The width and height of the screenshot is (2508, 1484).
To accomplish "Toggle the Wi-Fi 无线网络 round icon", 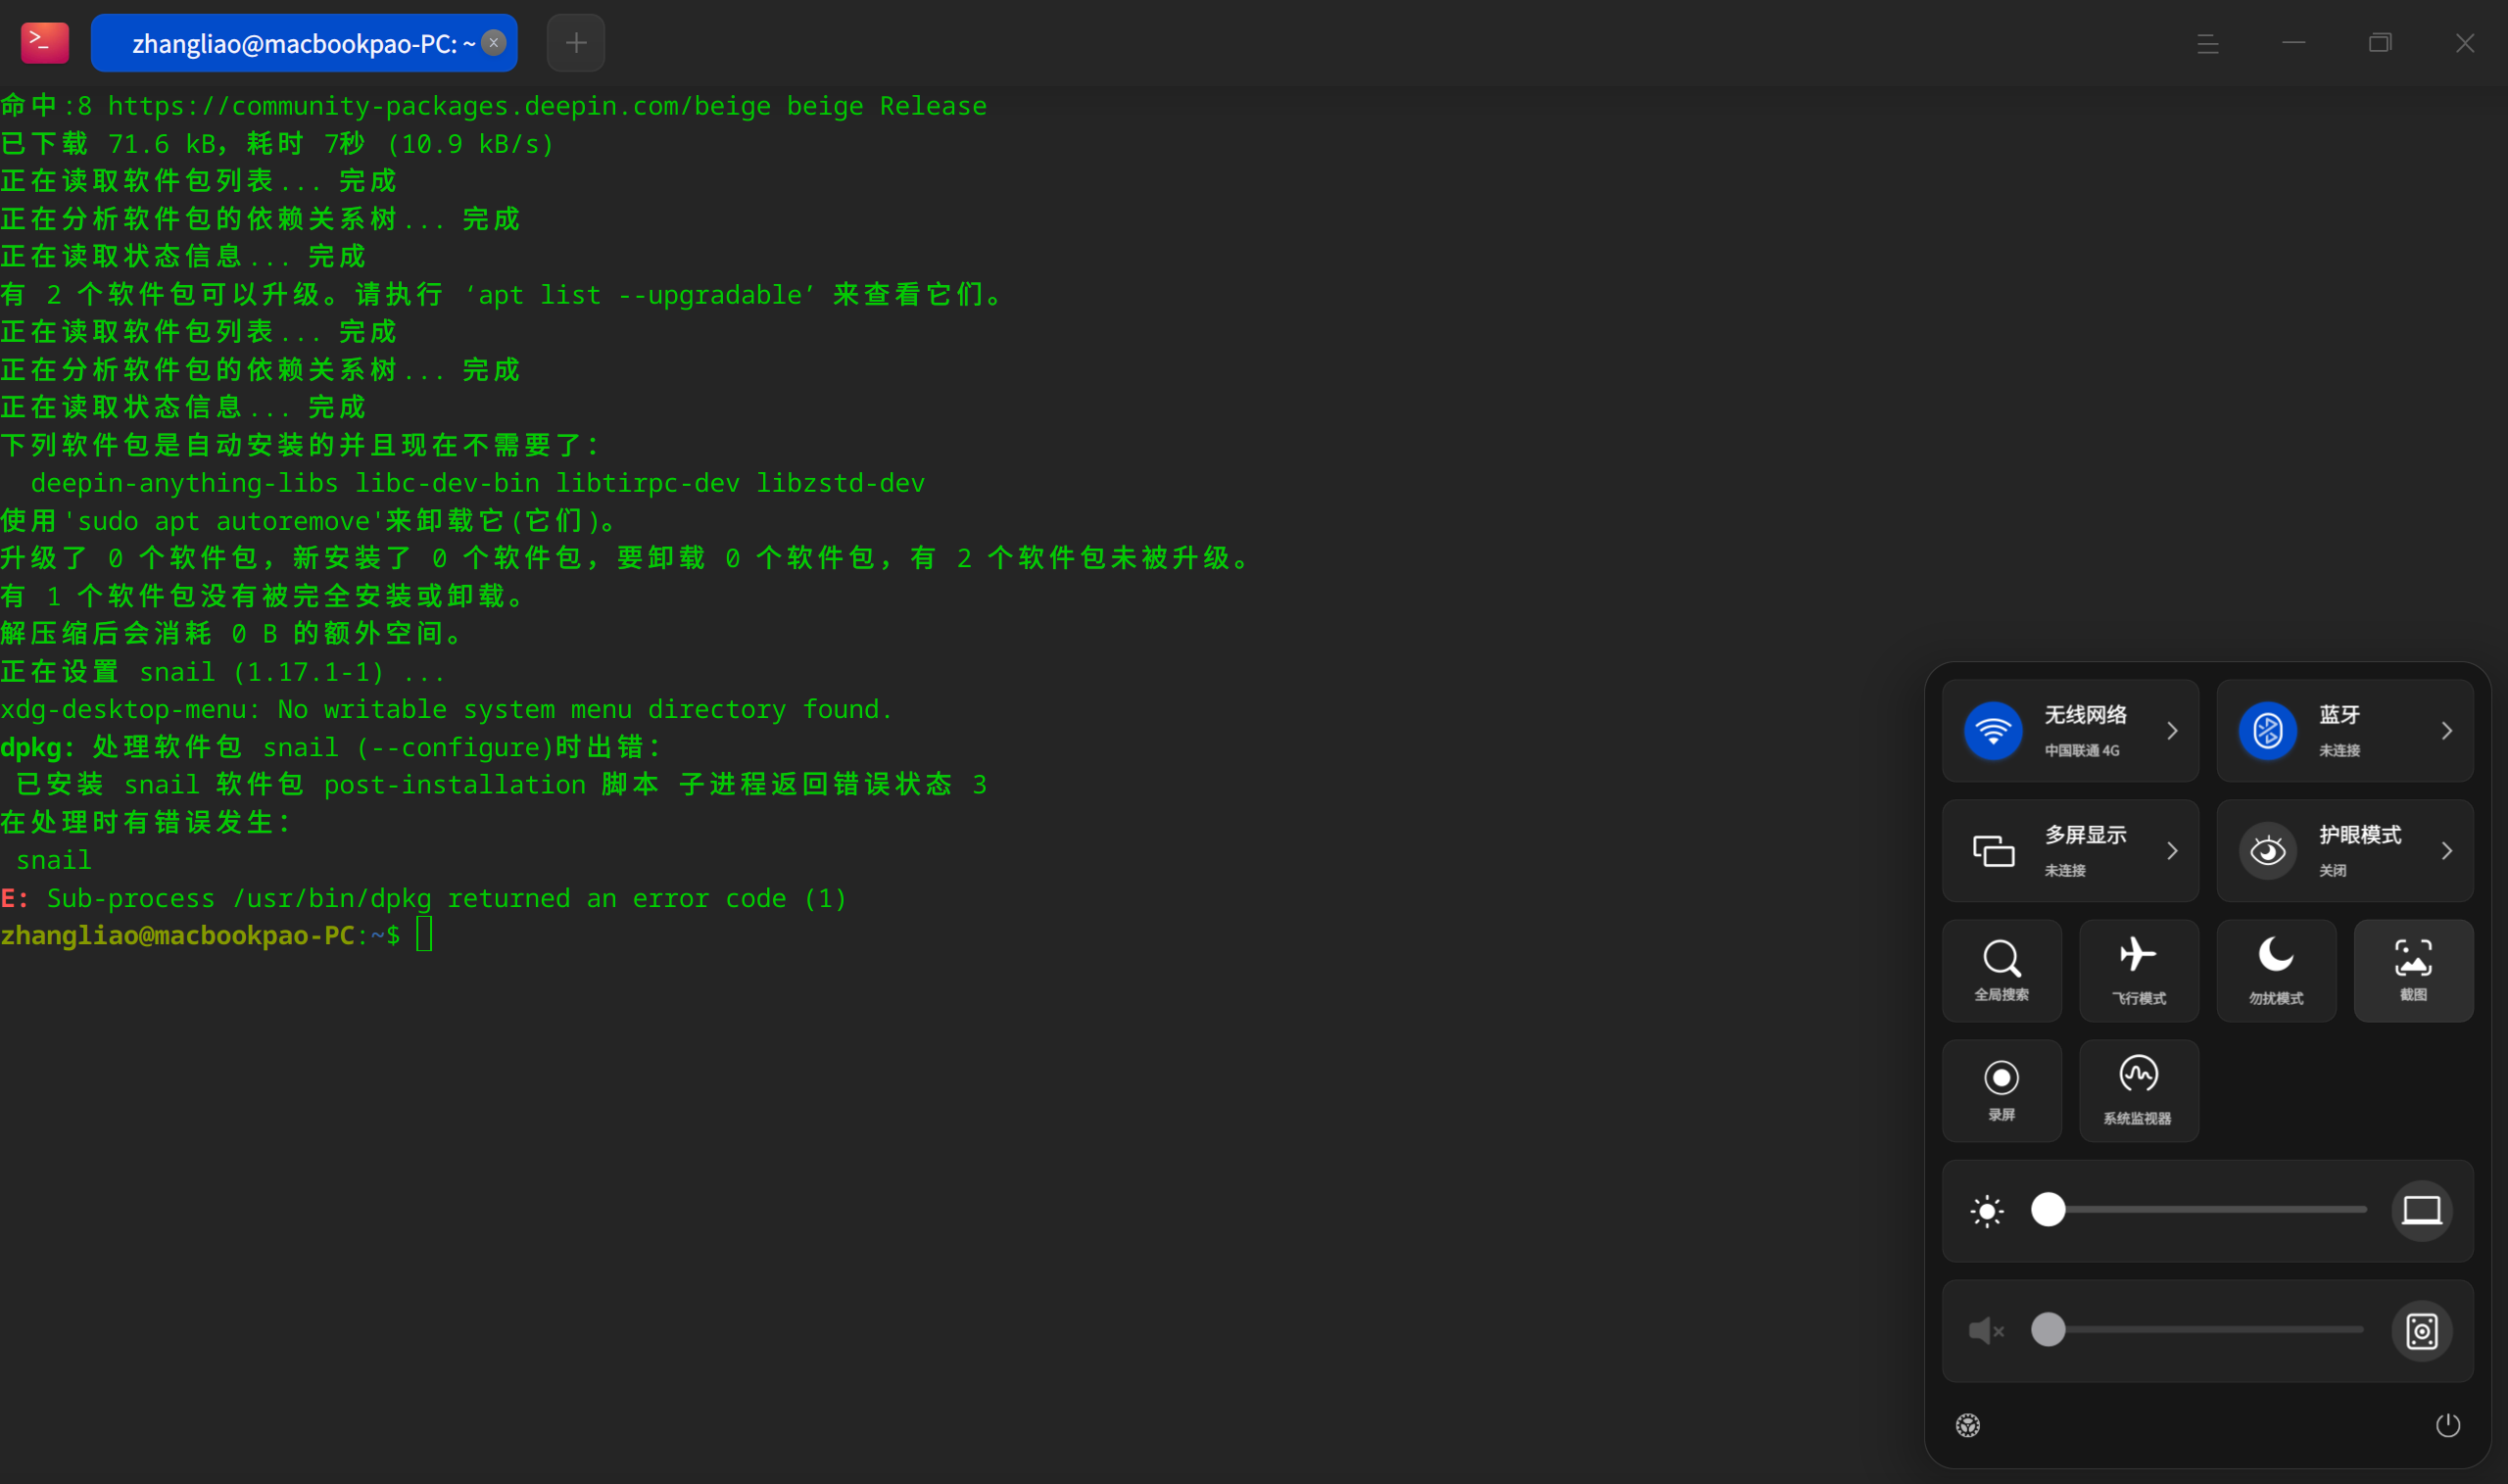I will pos(1993,731).
